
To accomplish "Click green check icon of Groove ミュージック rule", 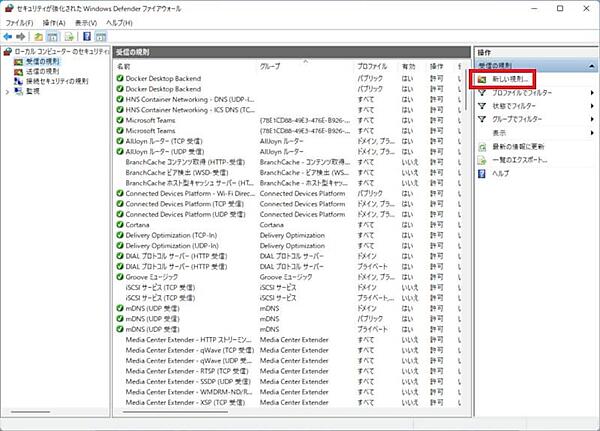I will [120, 277].
